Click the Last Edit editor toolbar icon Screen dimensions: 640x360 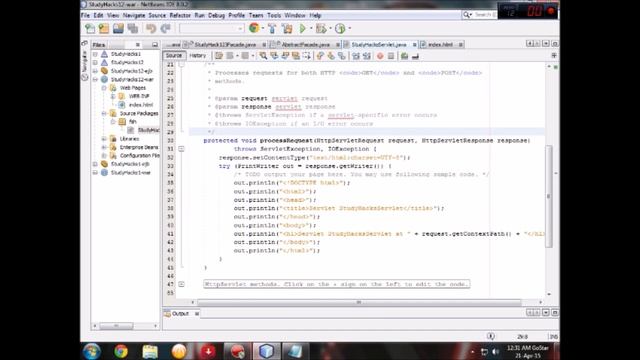point(219,56)
